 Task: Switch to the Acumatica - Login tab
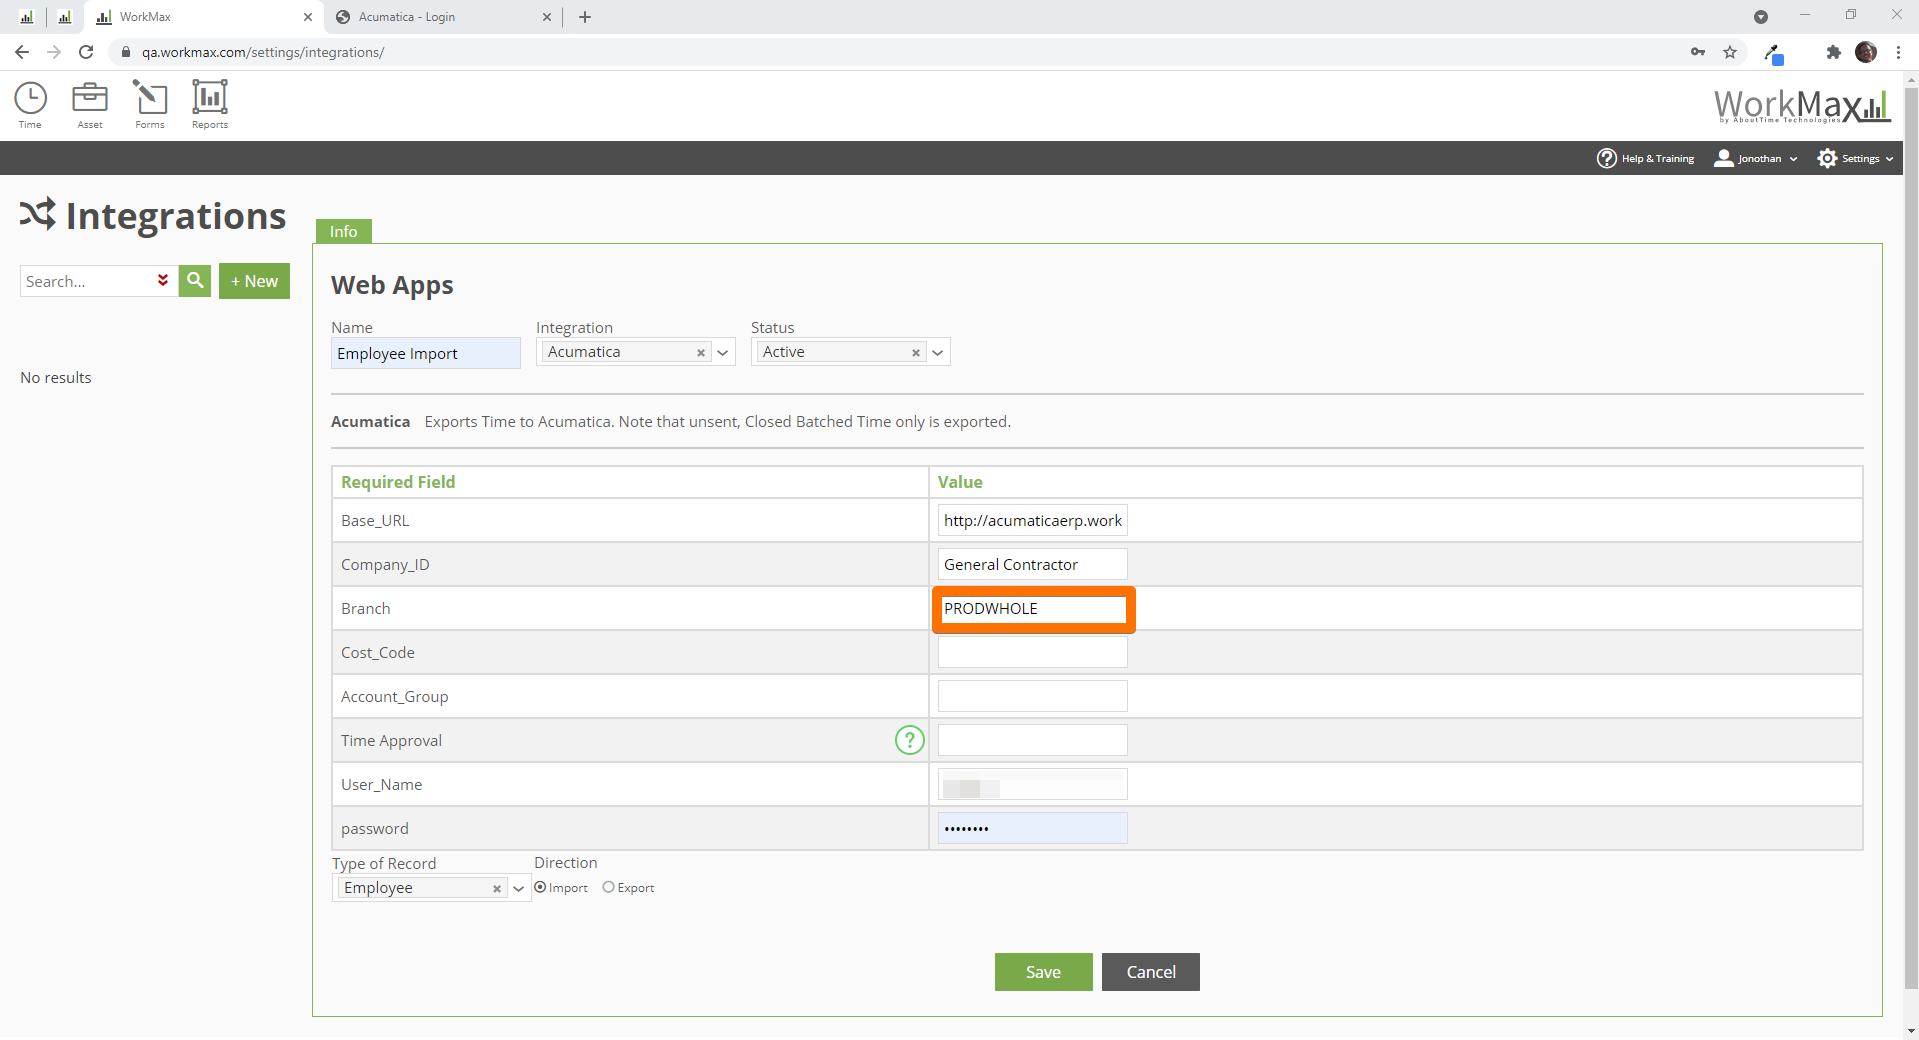click(x=443, y=17)
